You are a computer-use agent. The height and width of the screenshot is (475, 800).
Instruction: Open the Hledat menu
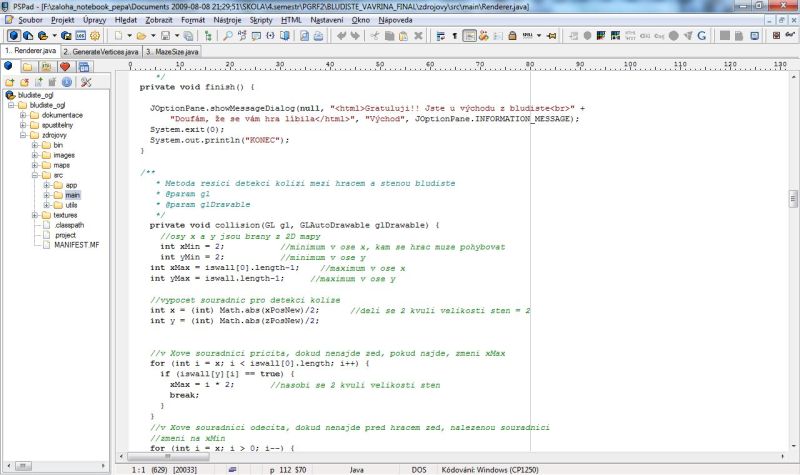click(126, 20)
